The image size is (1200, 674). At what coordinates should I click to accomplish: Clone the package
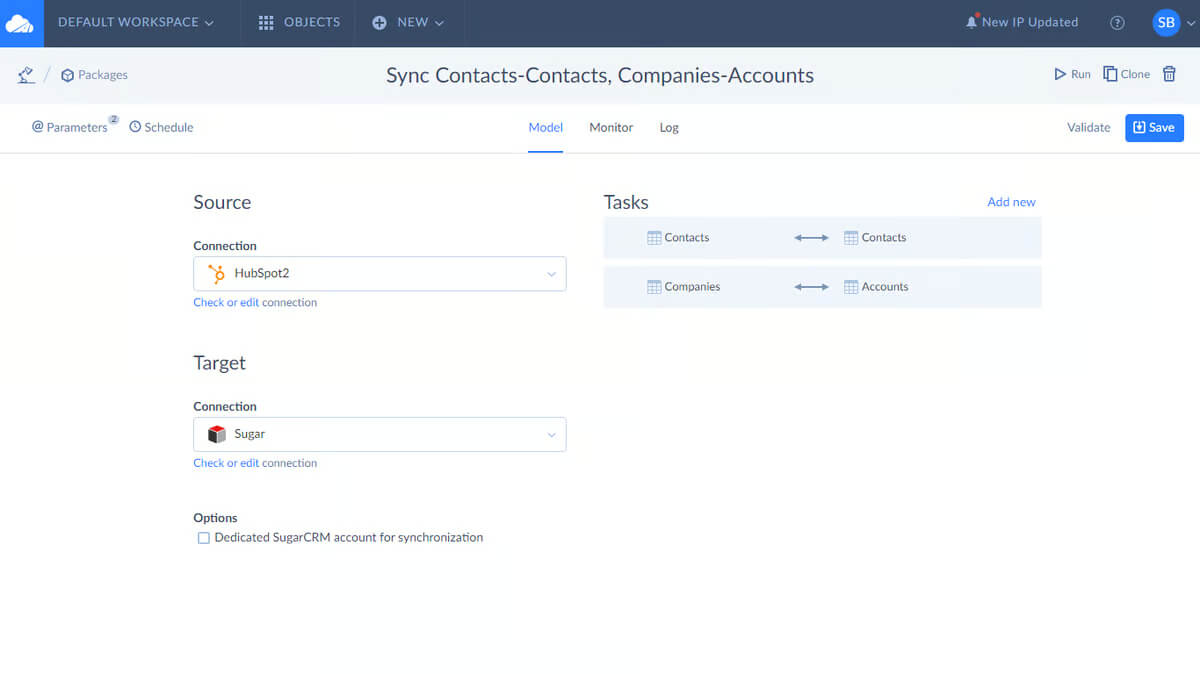1126,74
